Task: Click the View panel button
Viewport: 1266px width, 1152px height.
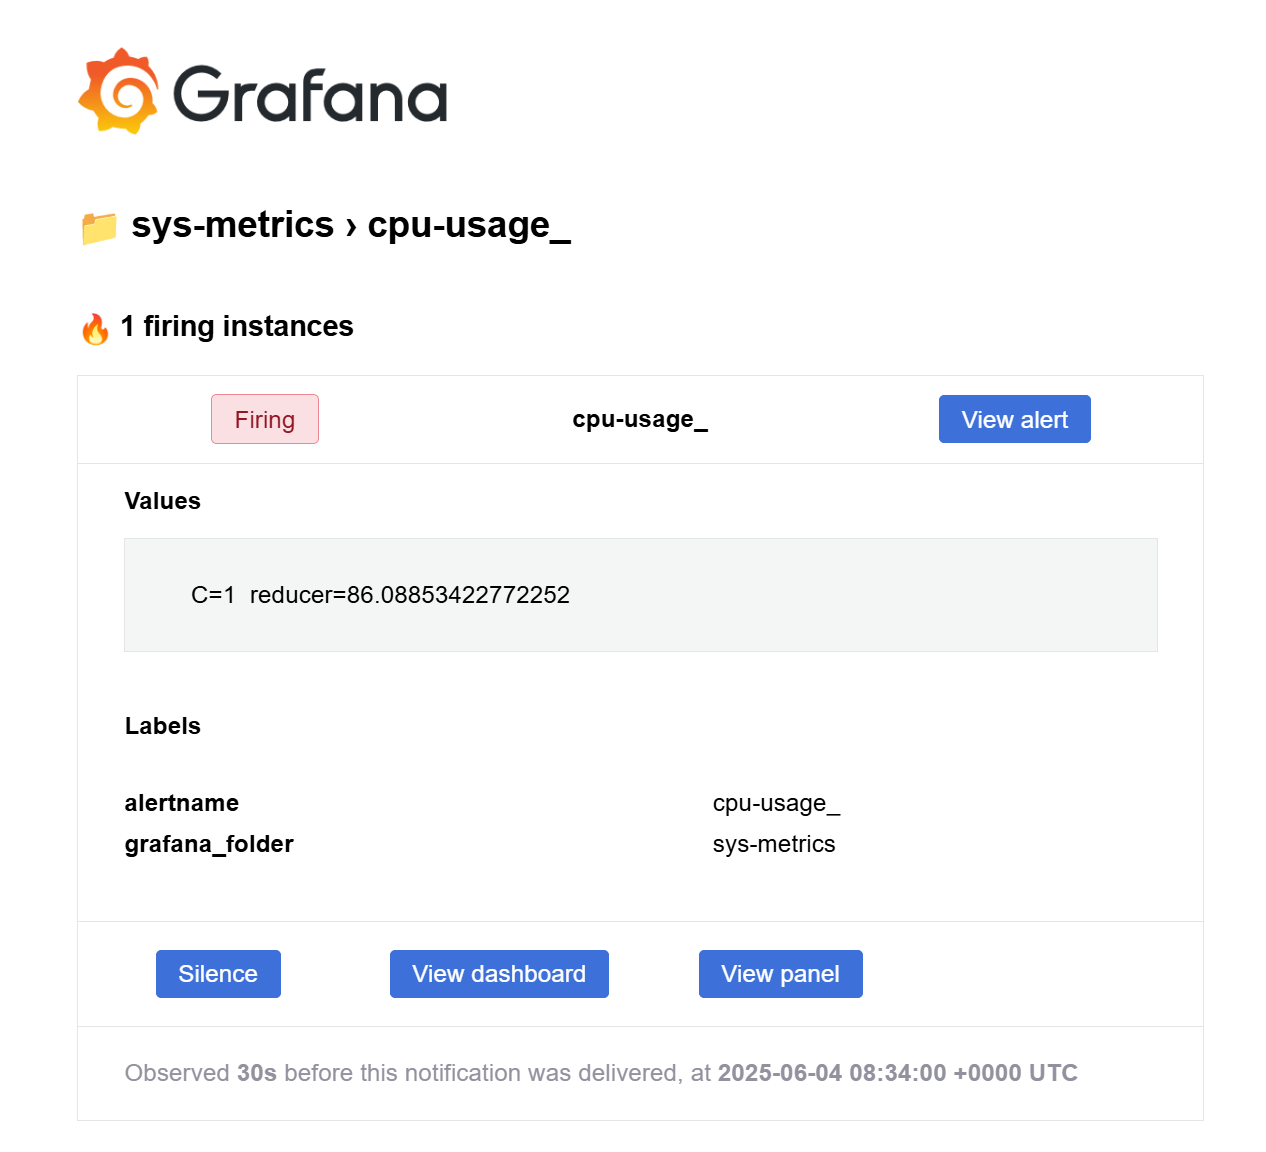Action: pos(780,974)
